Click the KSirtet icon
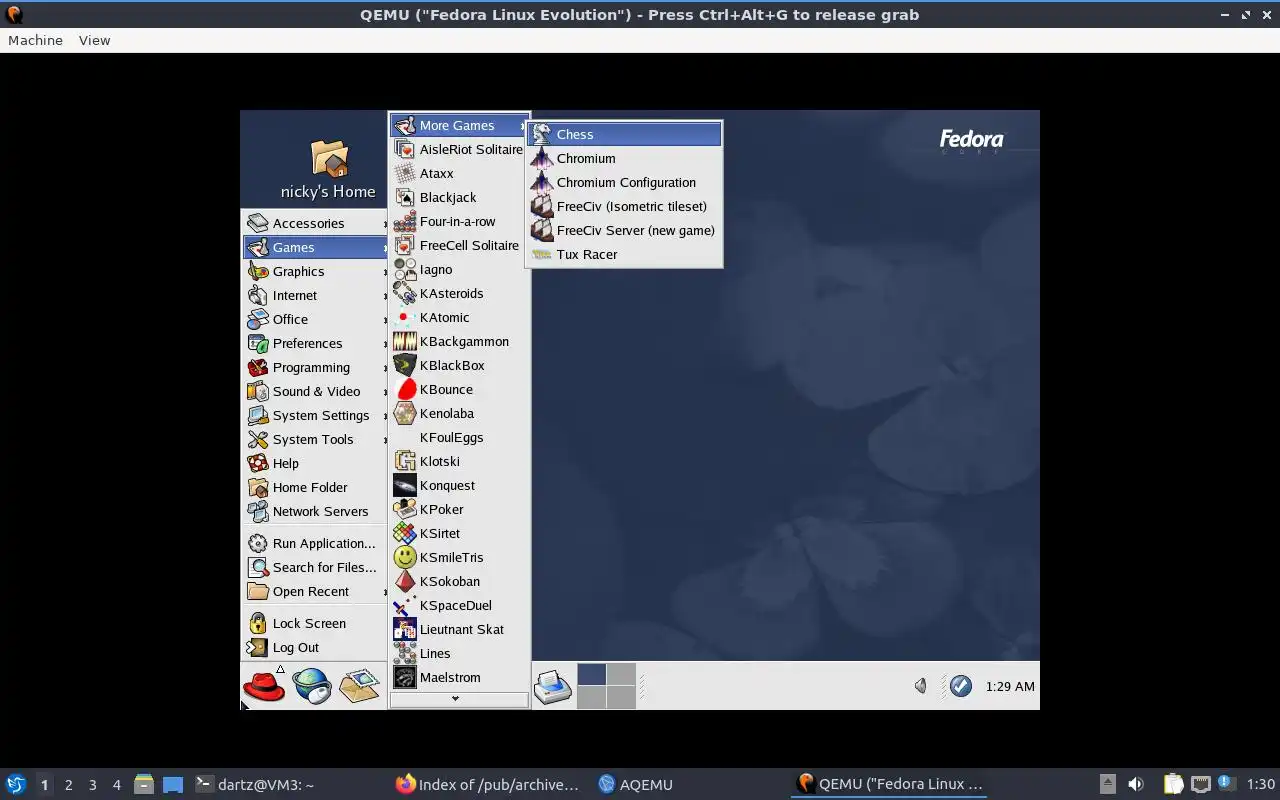Viewport: 1280px width, 800px height. (x=405, y=533)
